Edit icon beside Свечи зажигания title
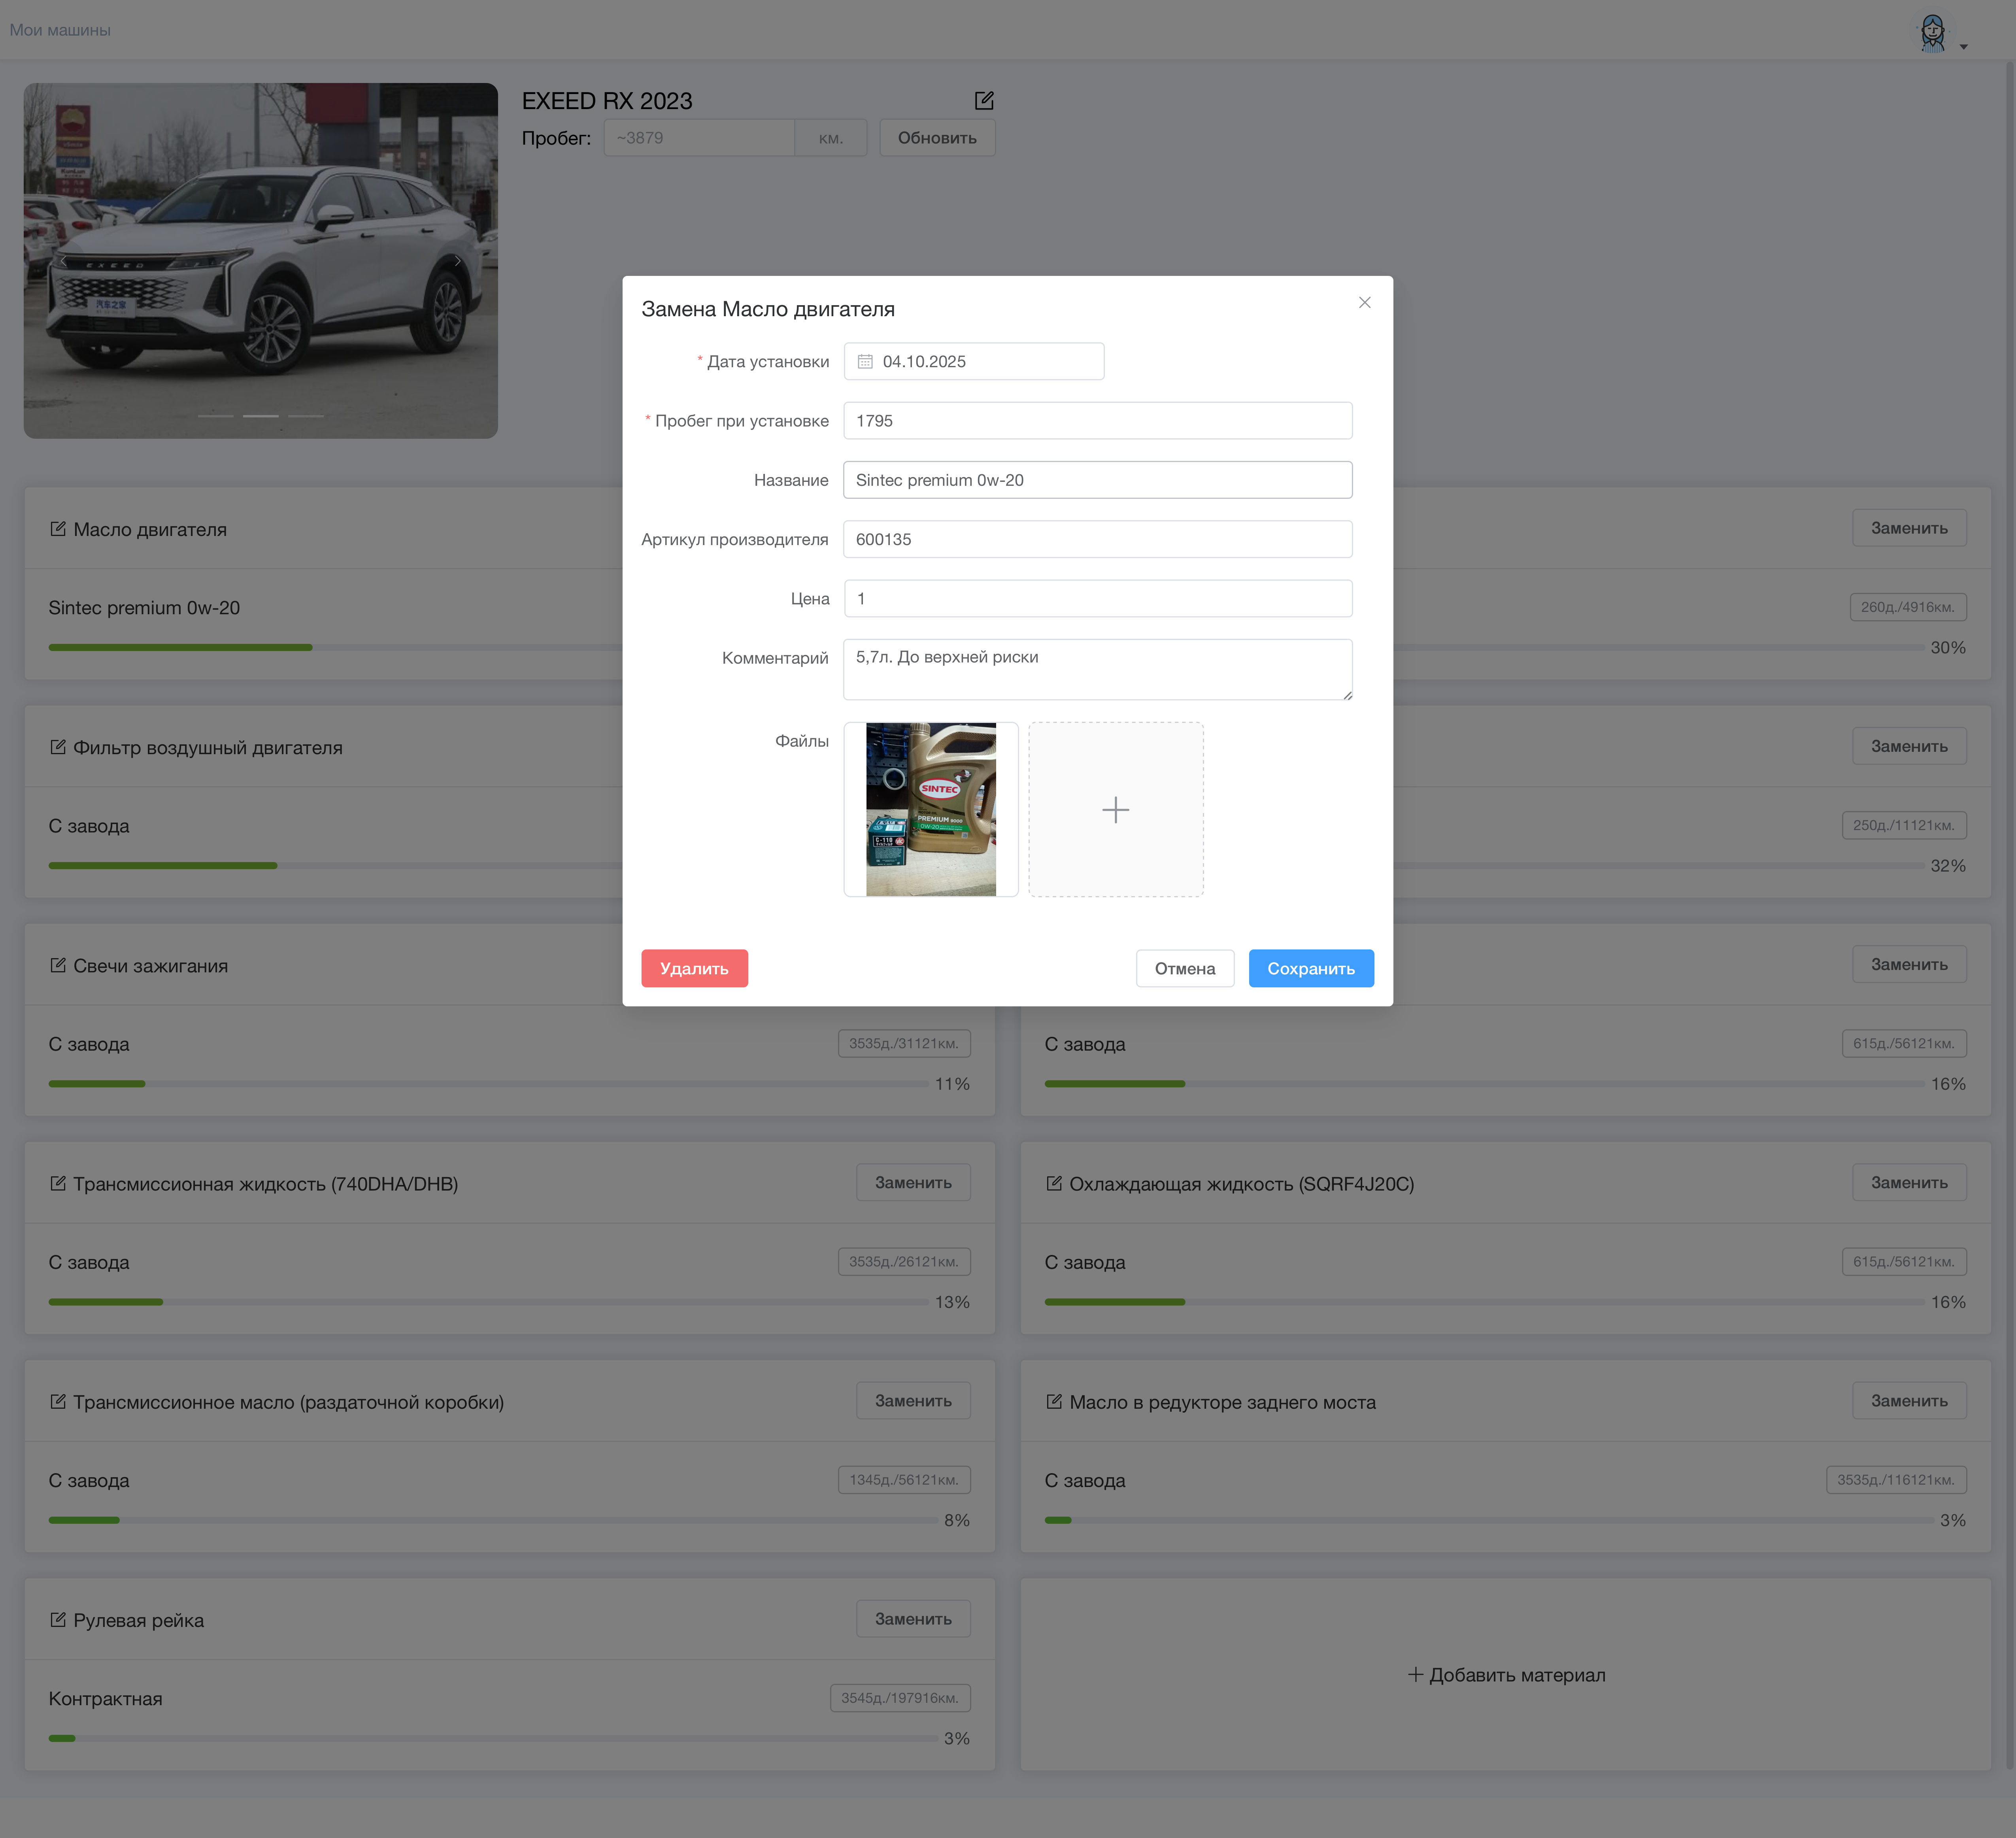 pyautogui.click(x=58, y=965)
